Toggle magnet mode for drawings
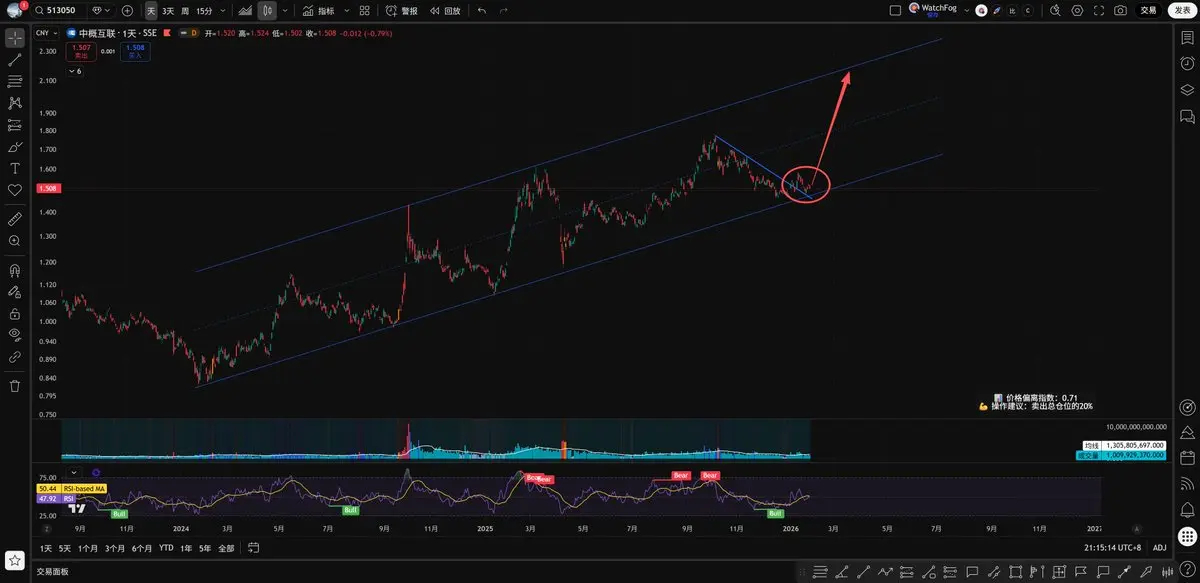Viewport: 1200px width, 583px height. pyautogui.click(x=15, y=270)
